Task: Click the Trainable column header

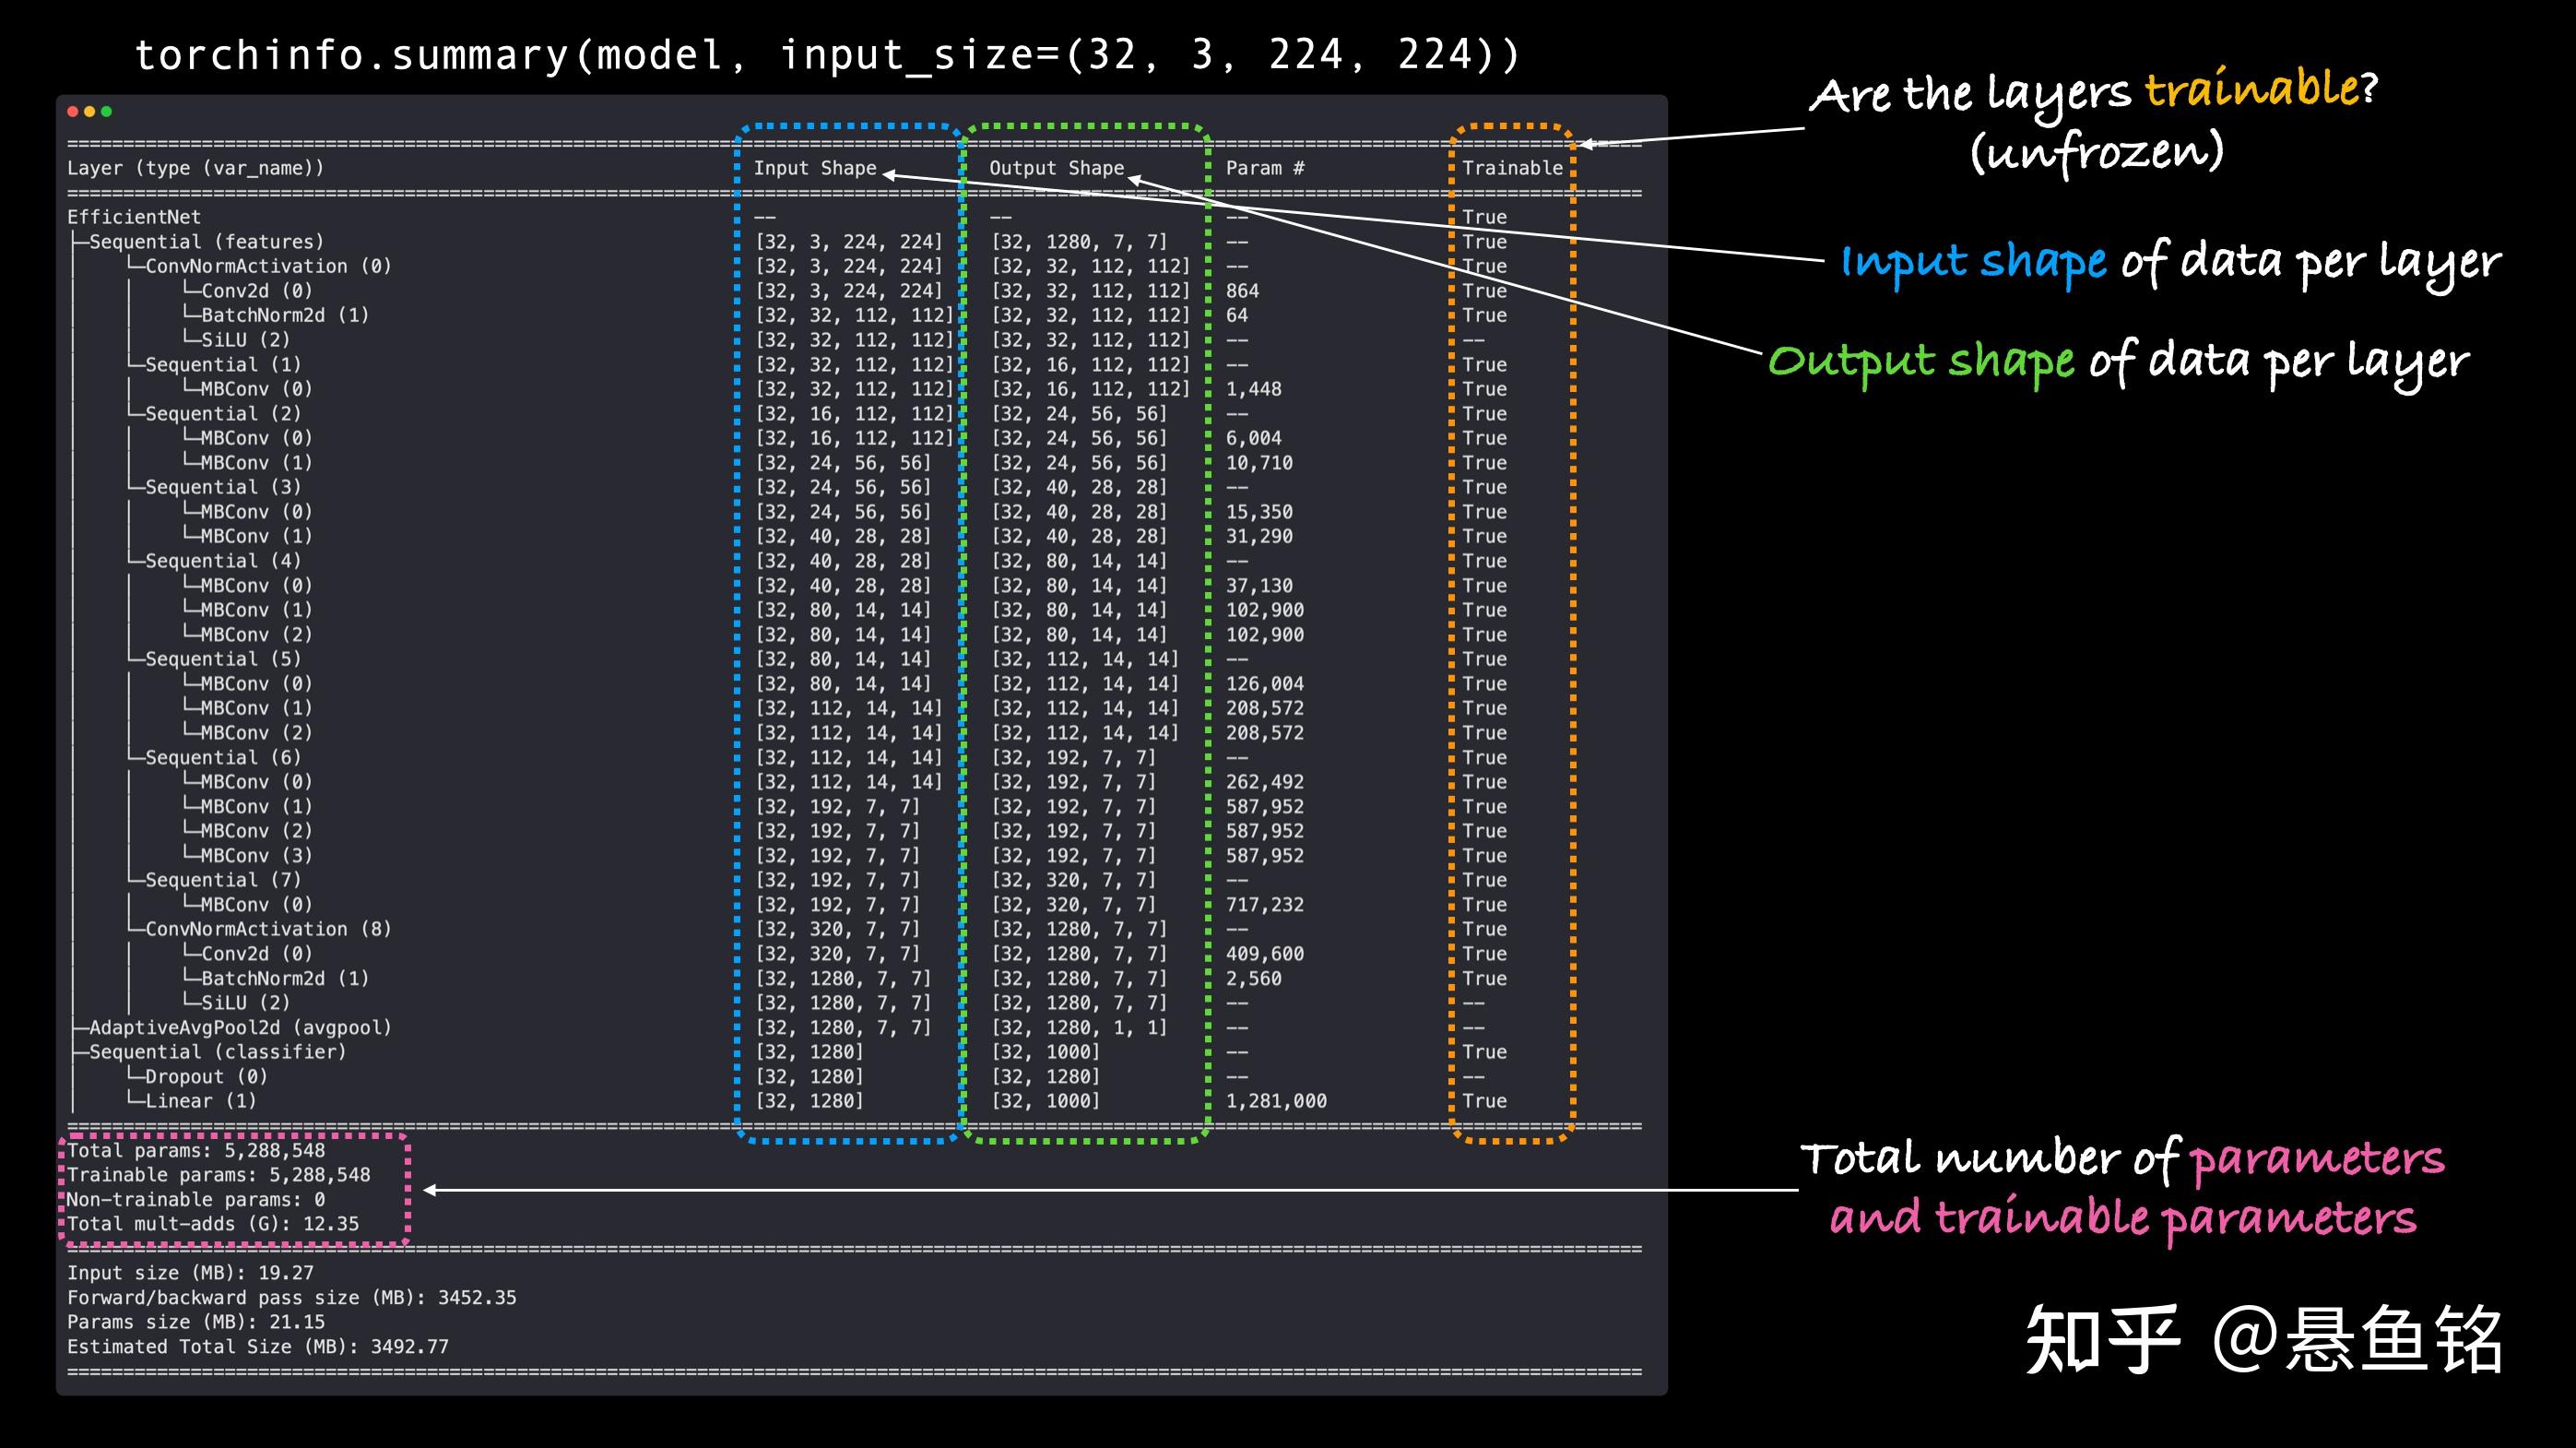Action: click(1511, 168)
